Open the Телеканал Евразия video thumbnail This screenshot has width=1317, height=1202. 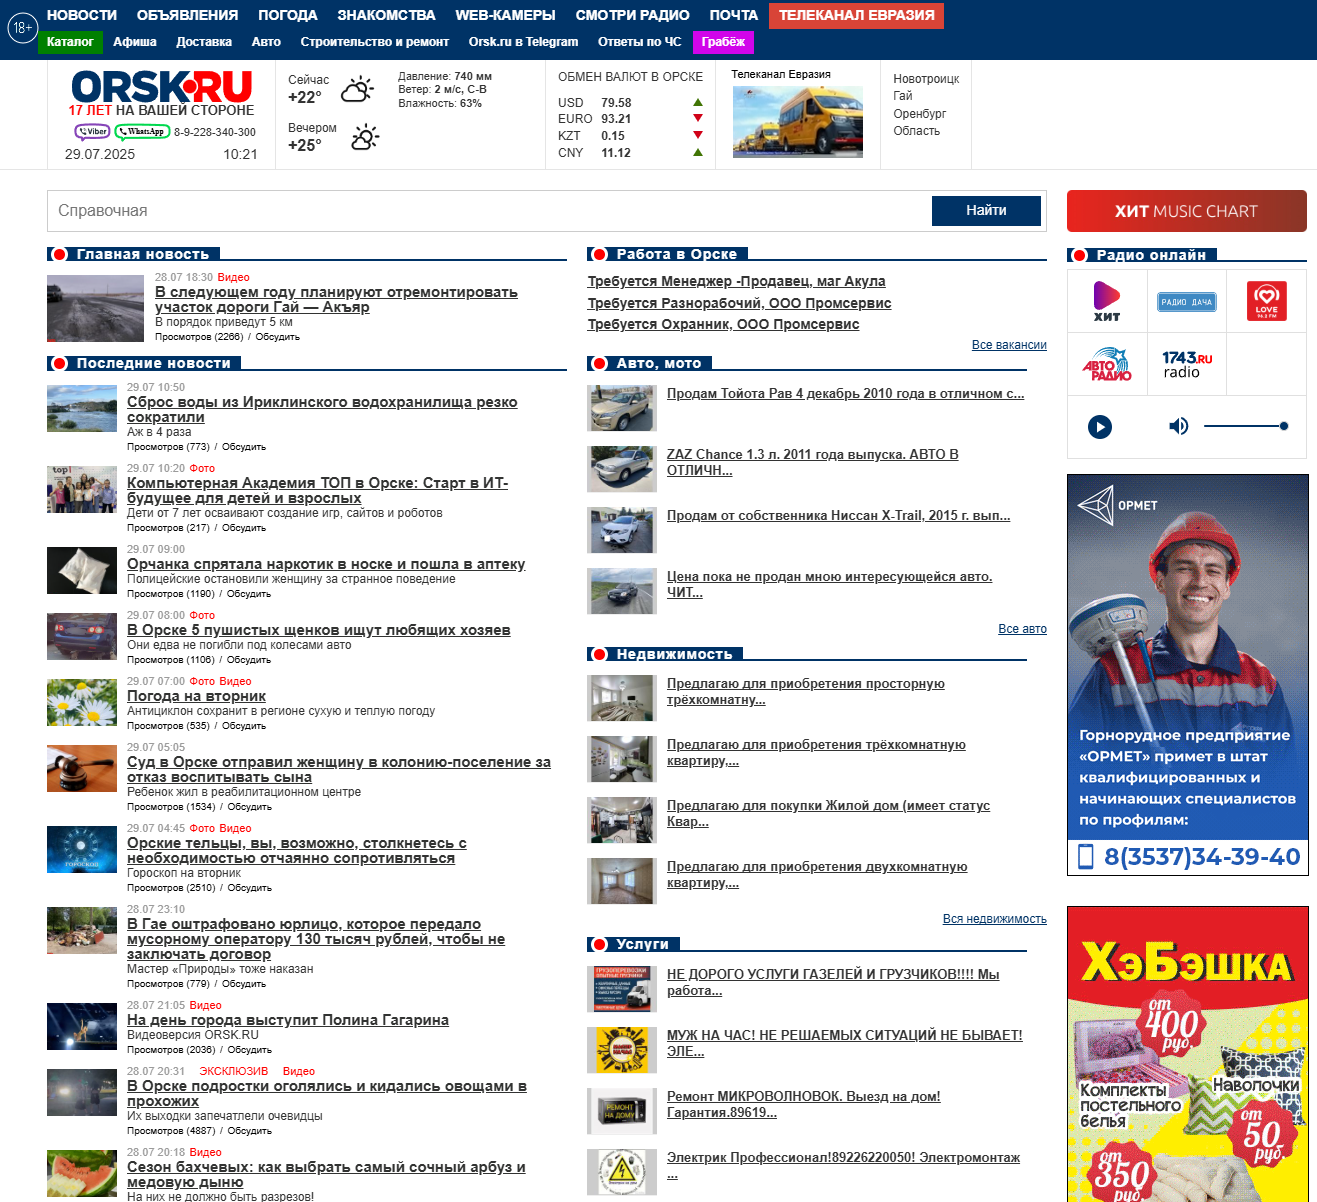[x=797, y=122]
